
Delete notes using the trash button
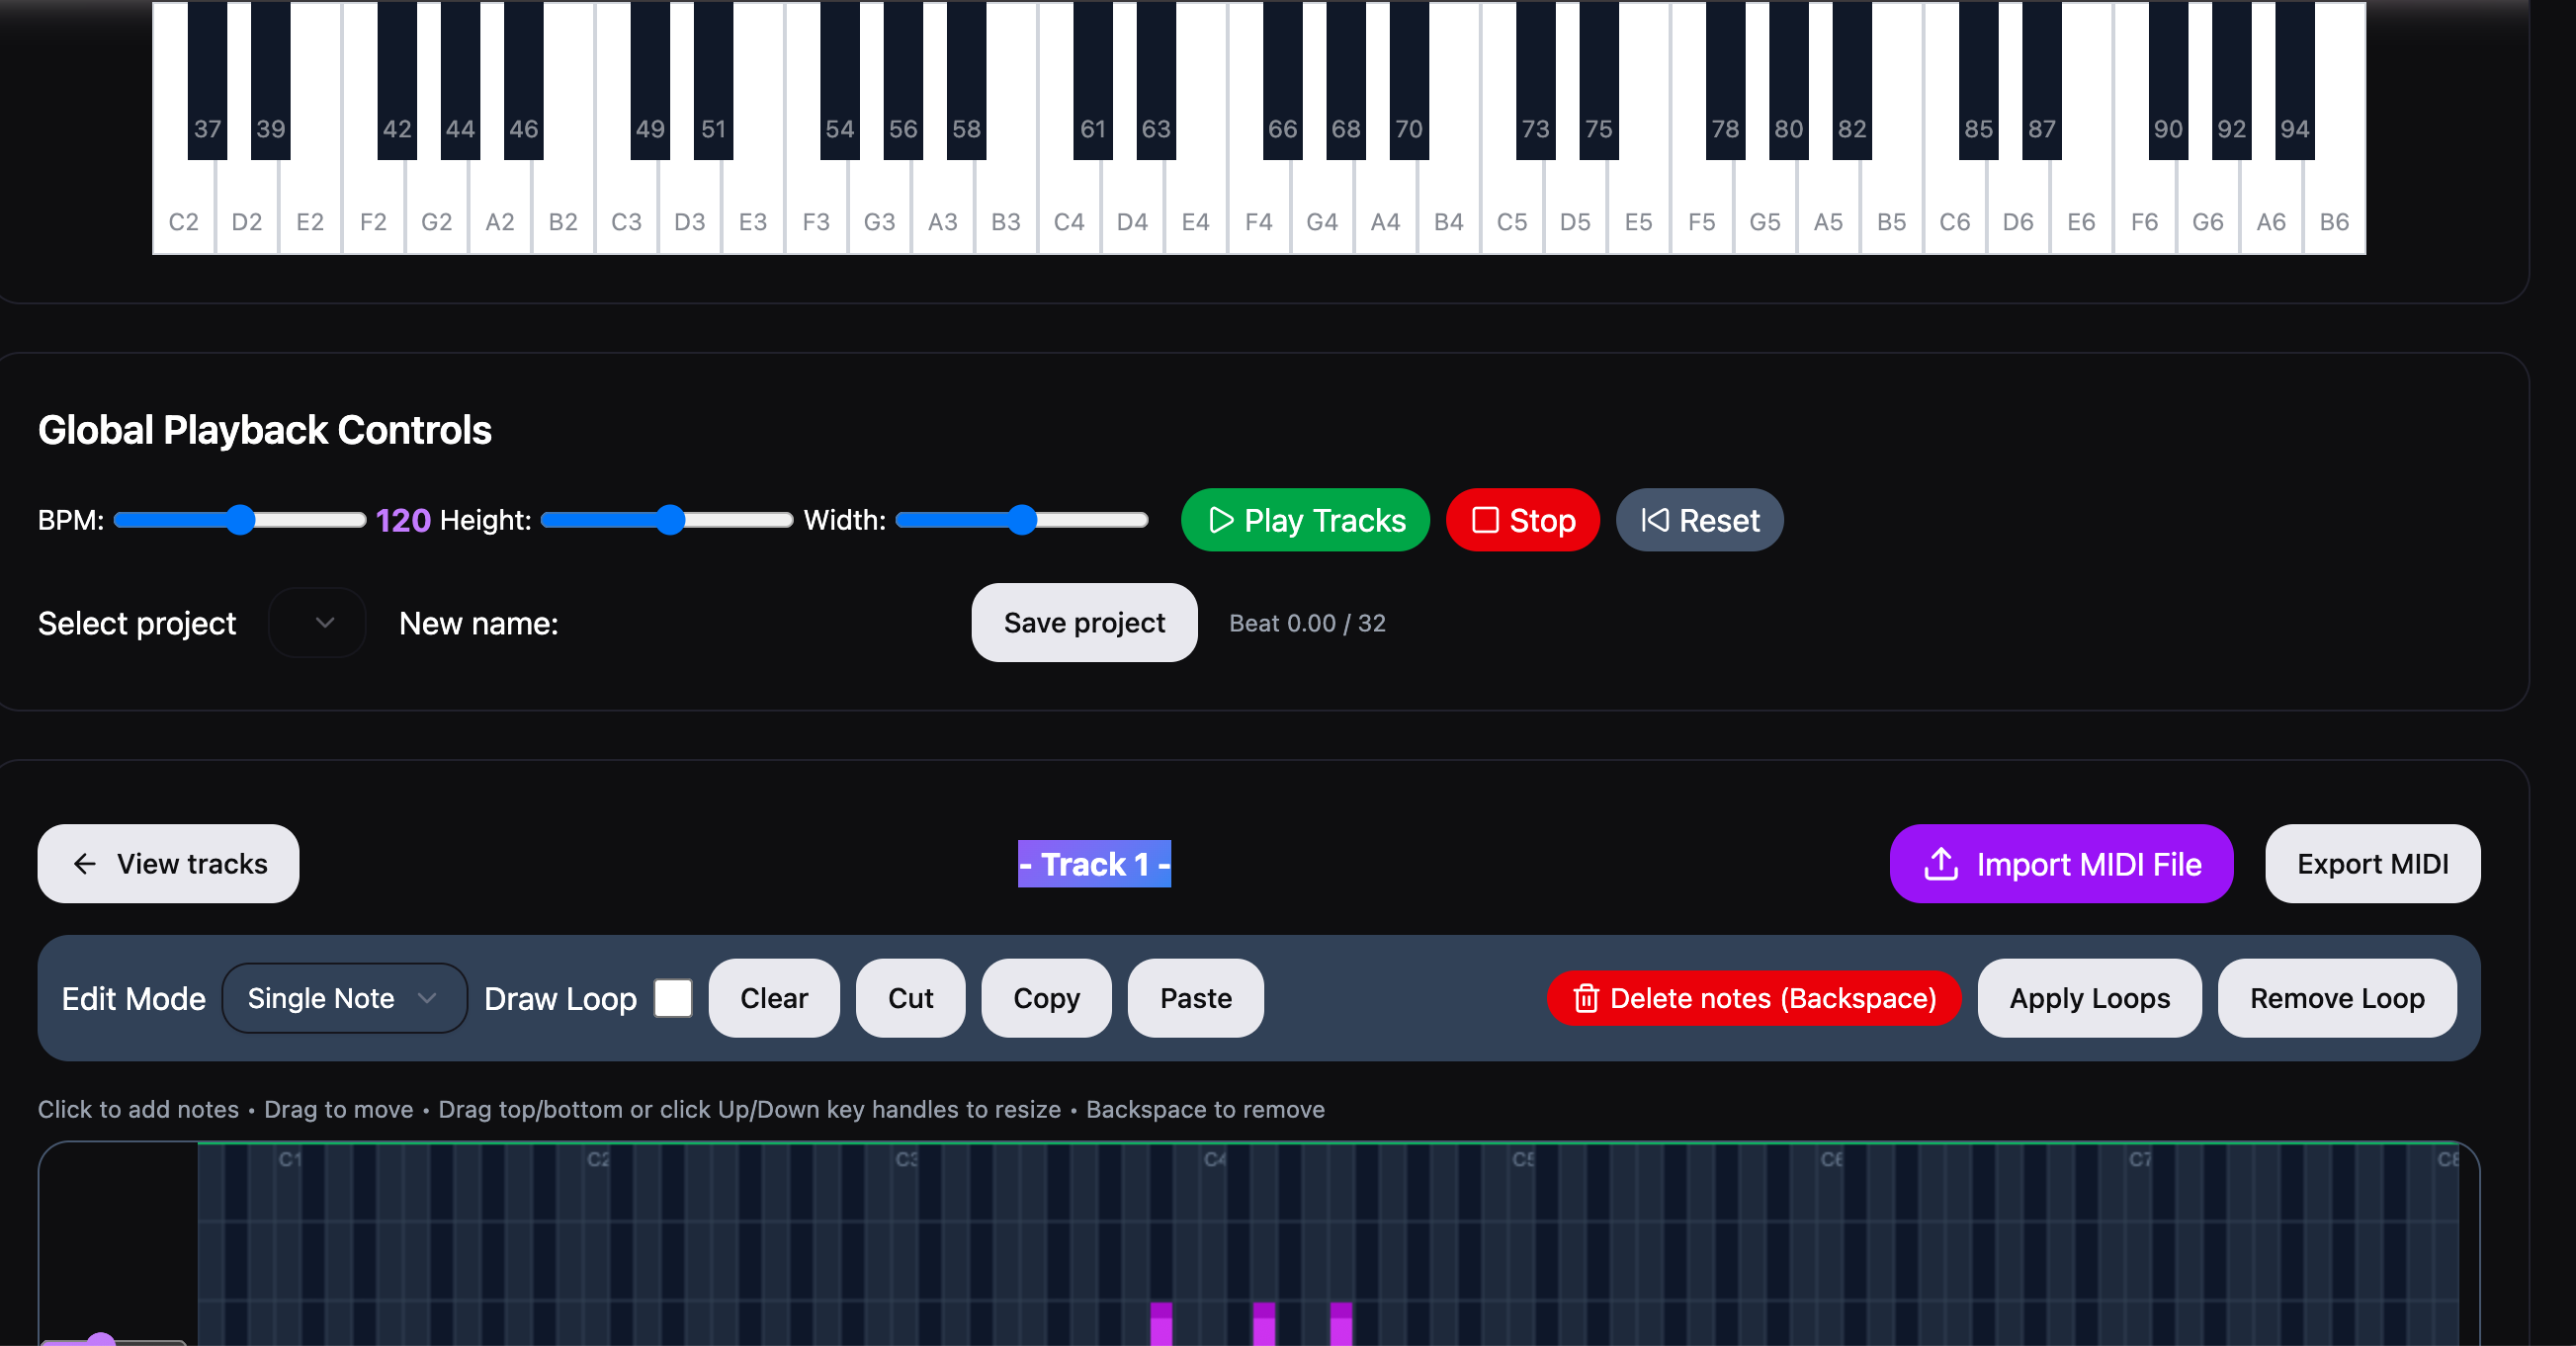coord(1752,998)
